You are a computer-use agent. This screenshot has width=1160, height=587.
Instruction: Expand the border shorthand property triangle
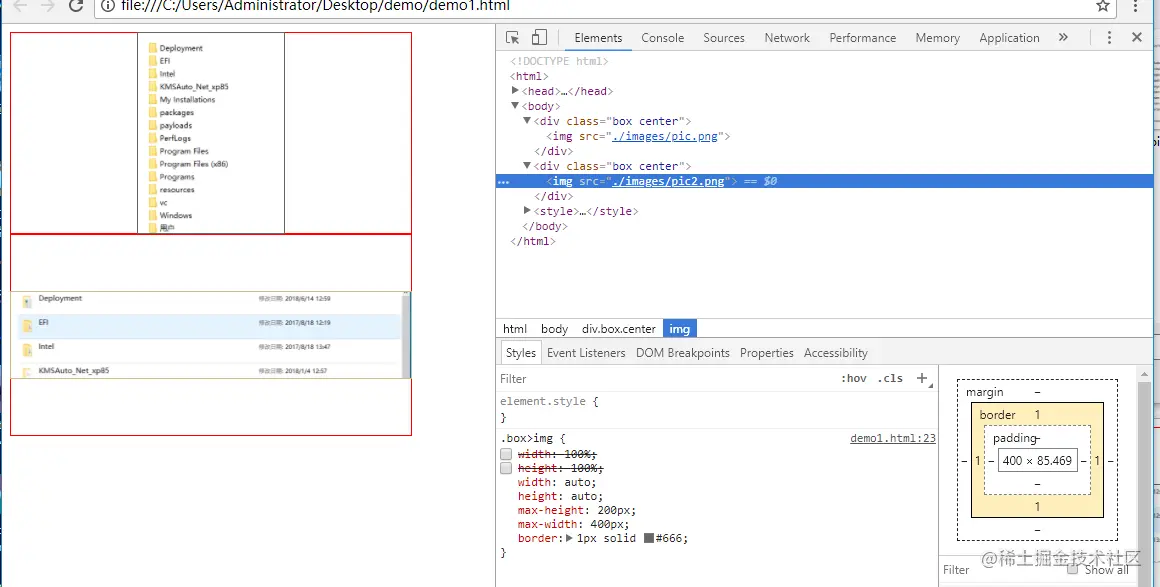(x=570, y=538)
